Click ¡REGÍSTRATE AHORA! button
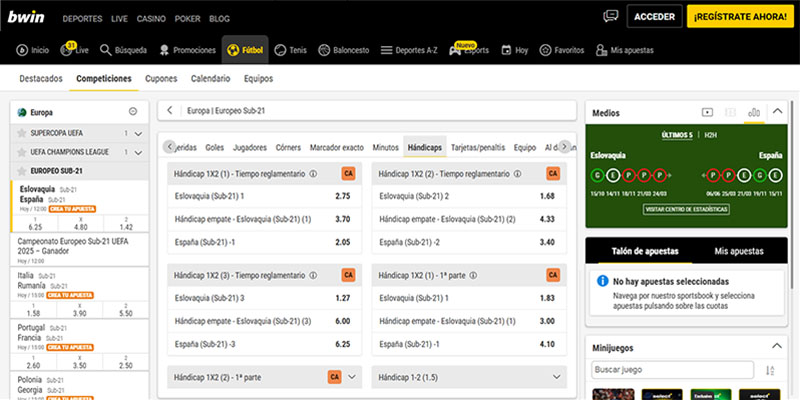Screen dimensions: 800x400 pos(740,16)
